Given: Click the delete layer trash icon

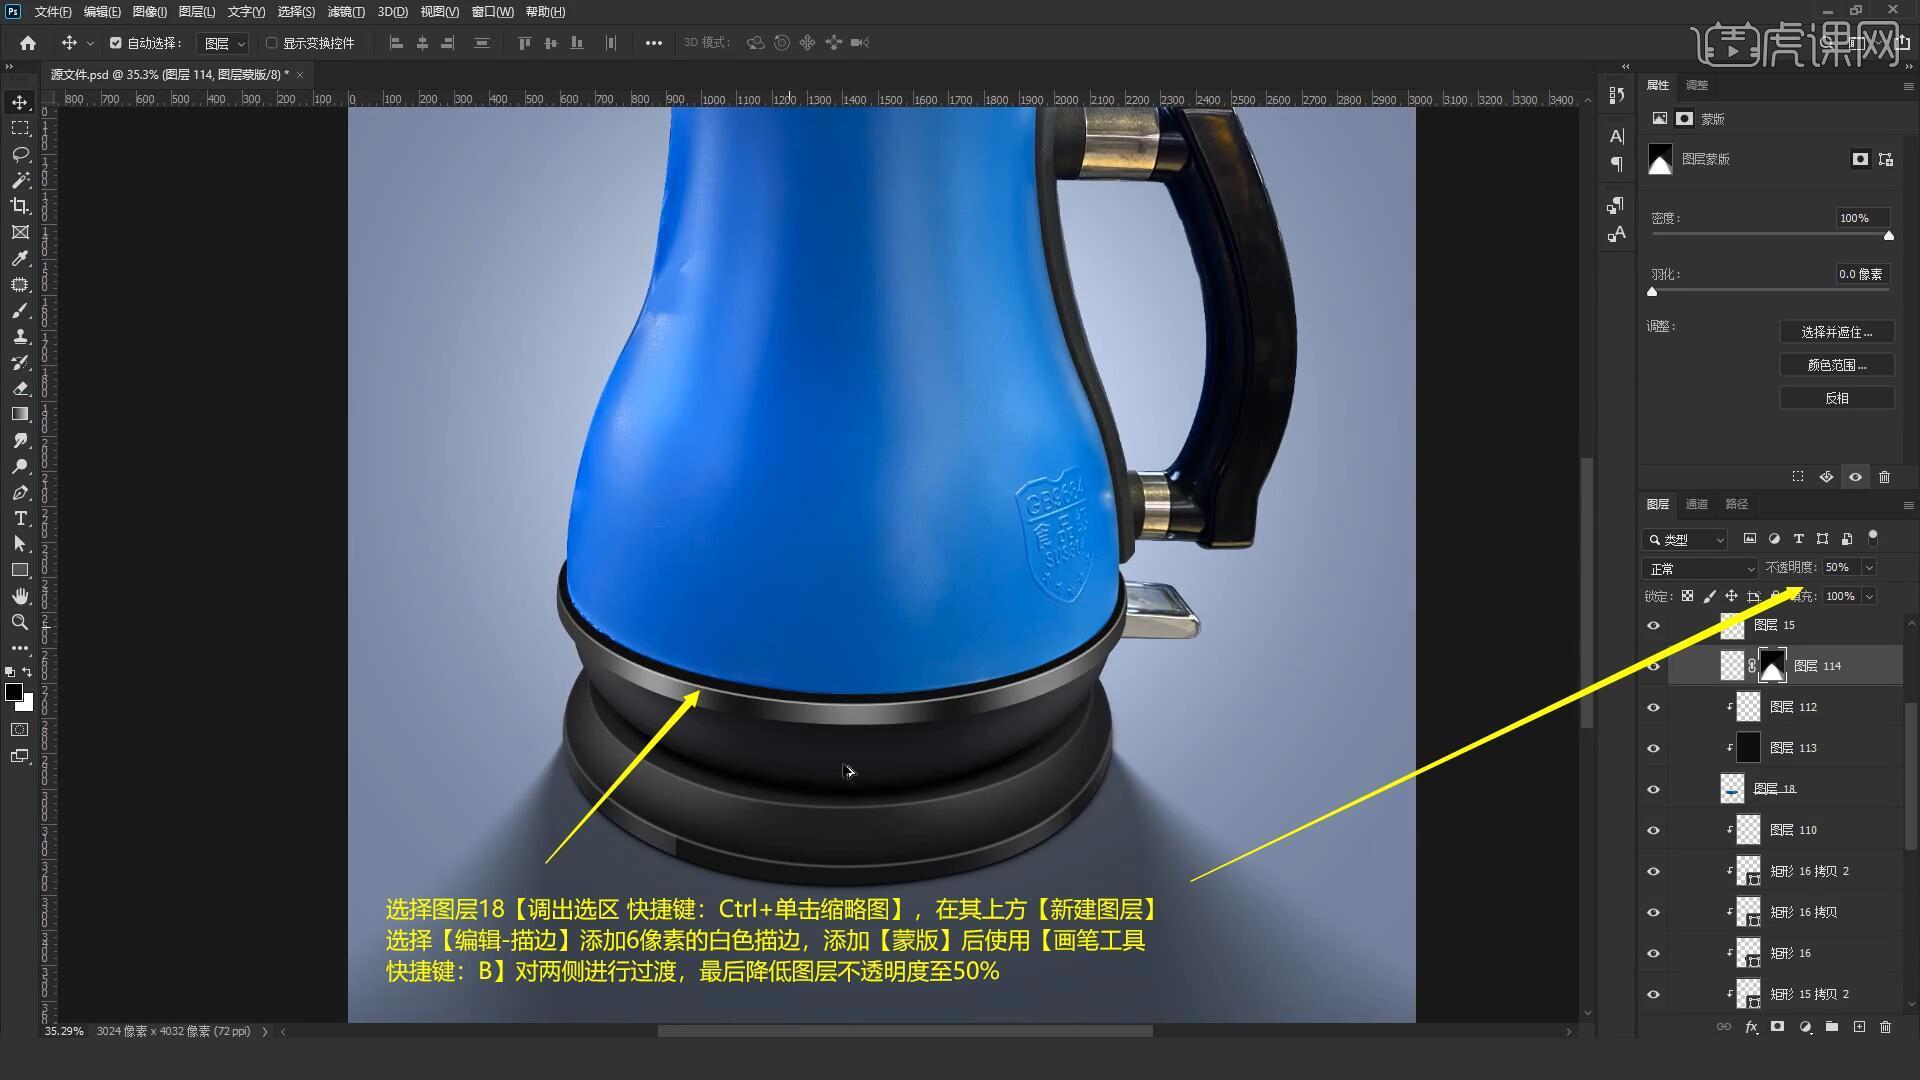Looking at the screenshot, I should click(1885, 1027).
